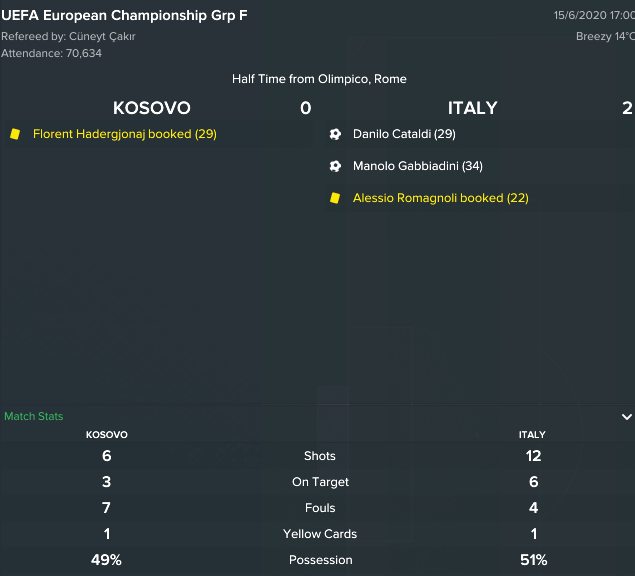Select Florent Hadergjonaj booked (29) entry

(125, 134)
